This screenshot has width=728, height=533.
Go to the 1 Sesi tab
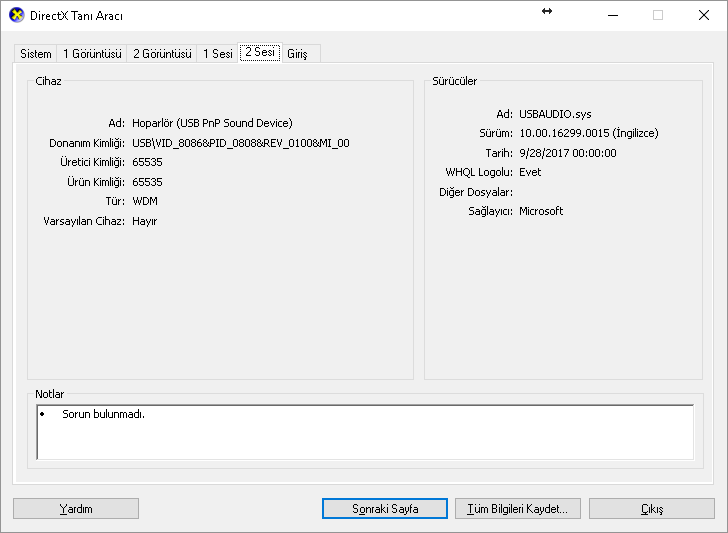click(218, 54)
